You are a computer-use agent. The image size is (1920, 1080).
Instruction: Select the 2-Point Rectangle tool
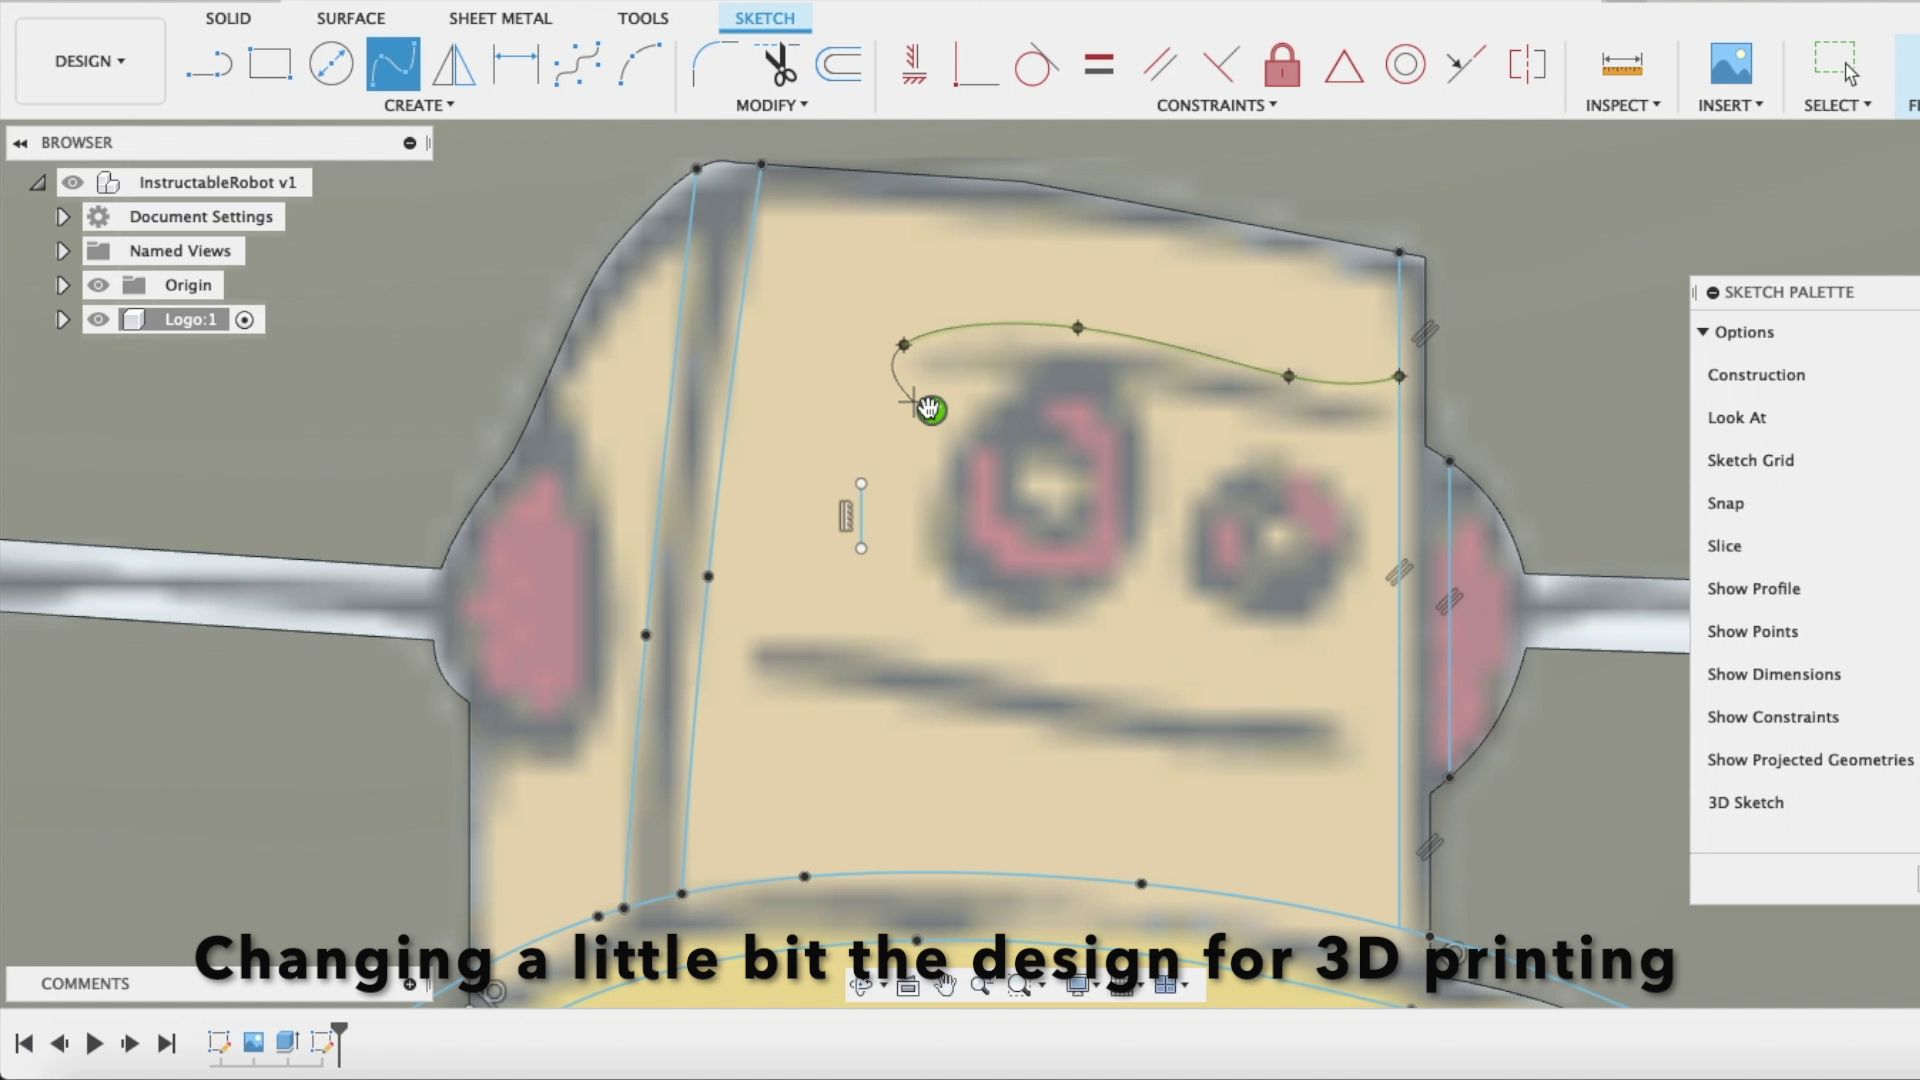[x=270, y=63]
